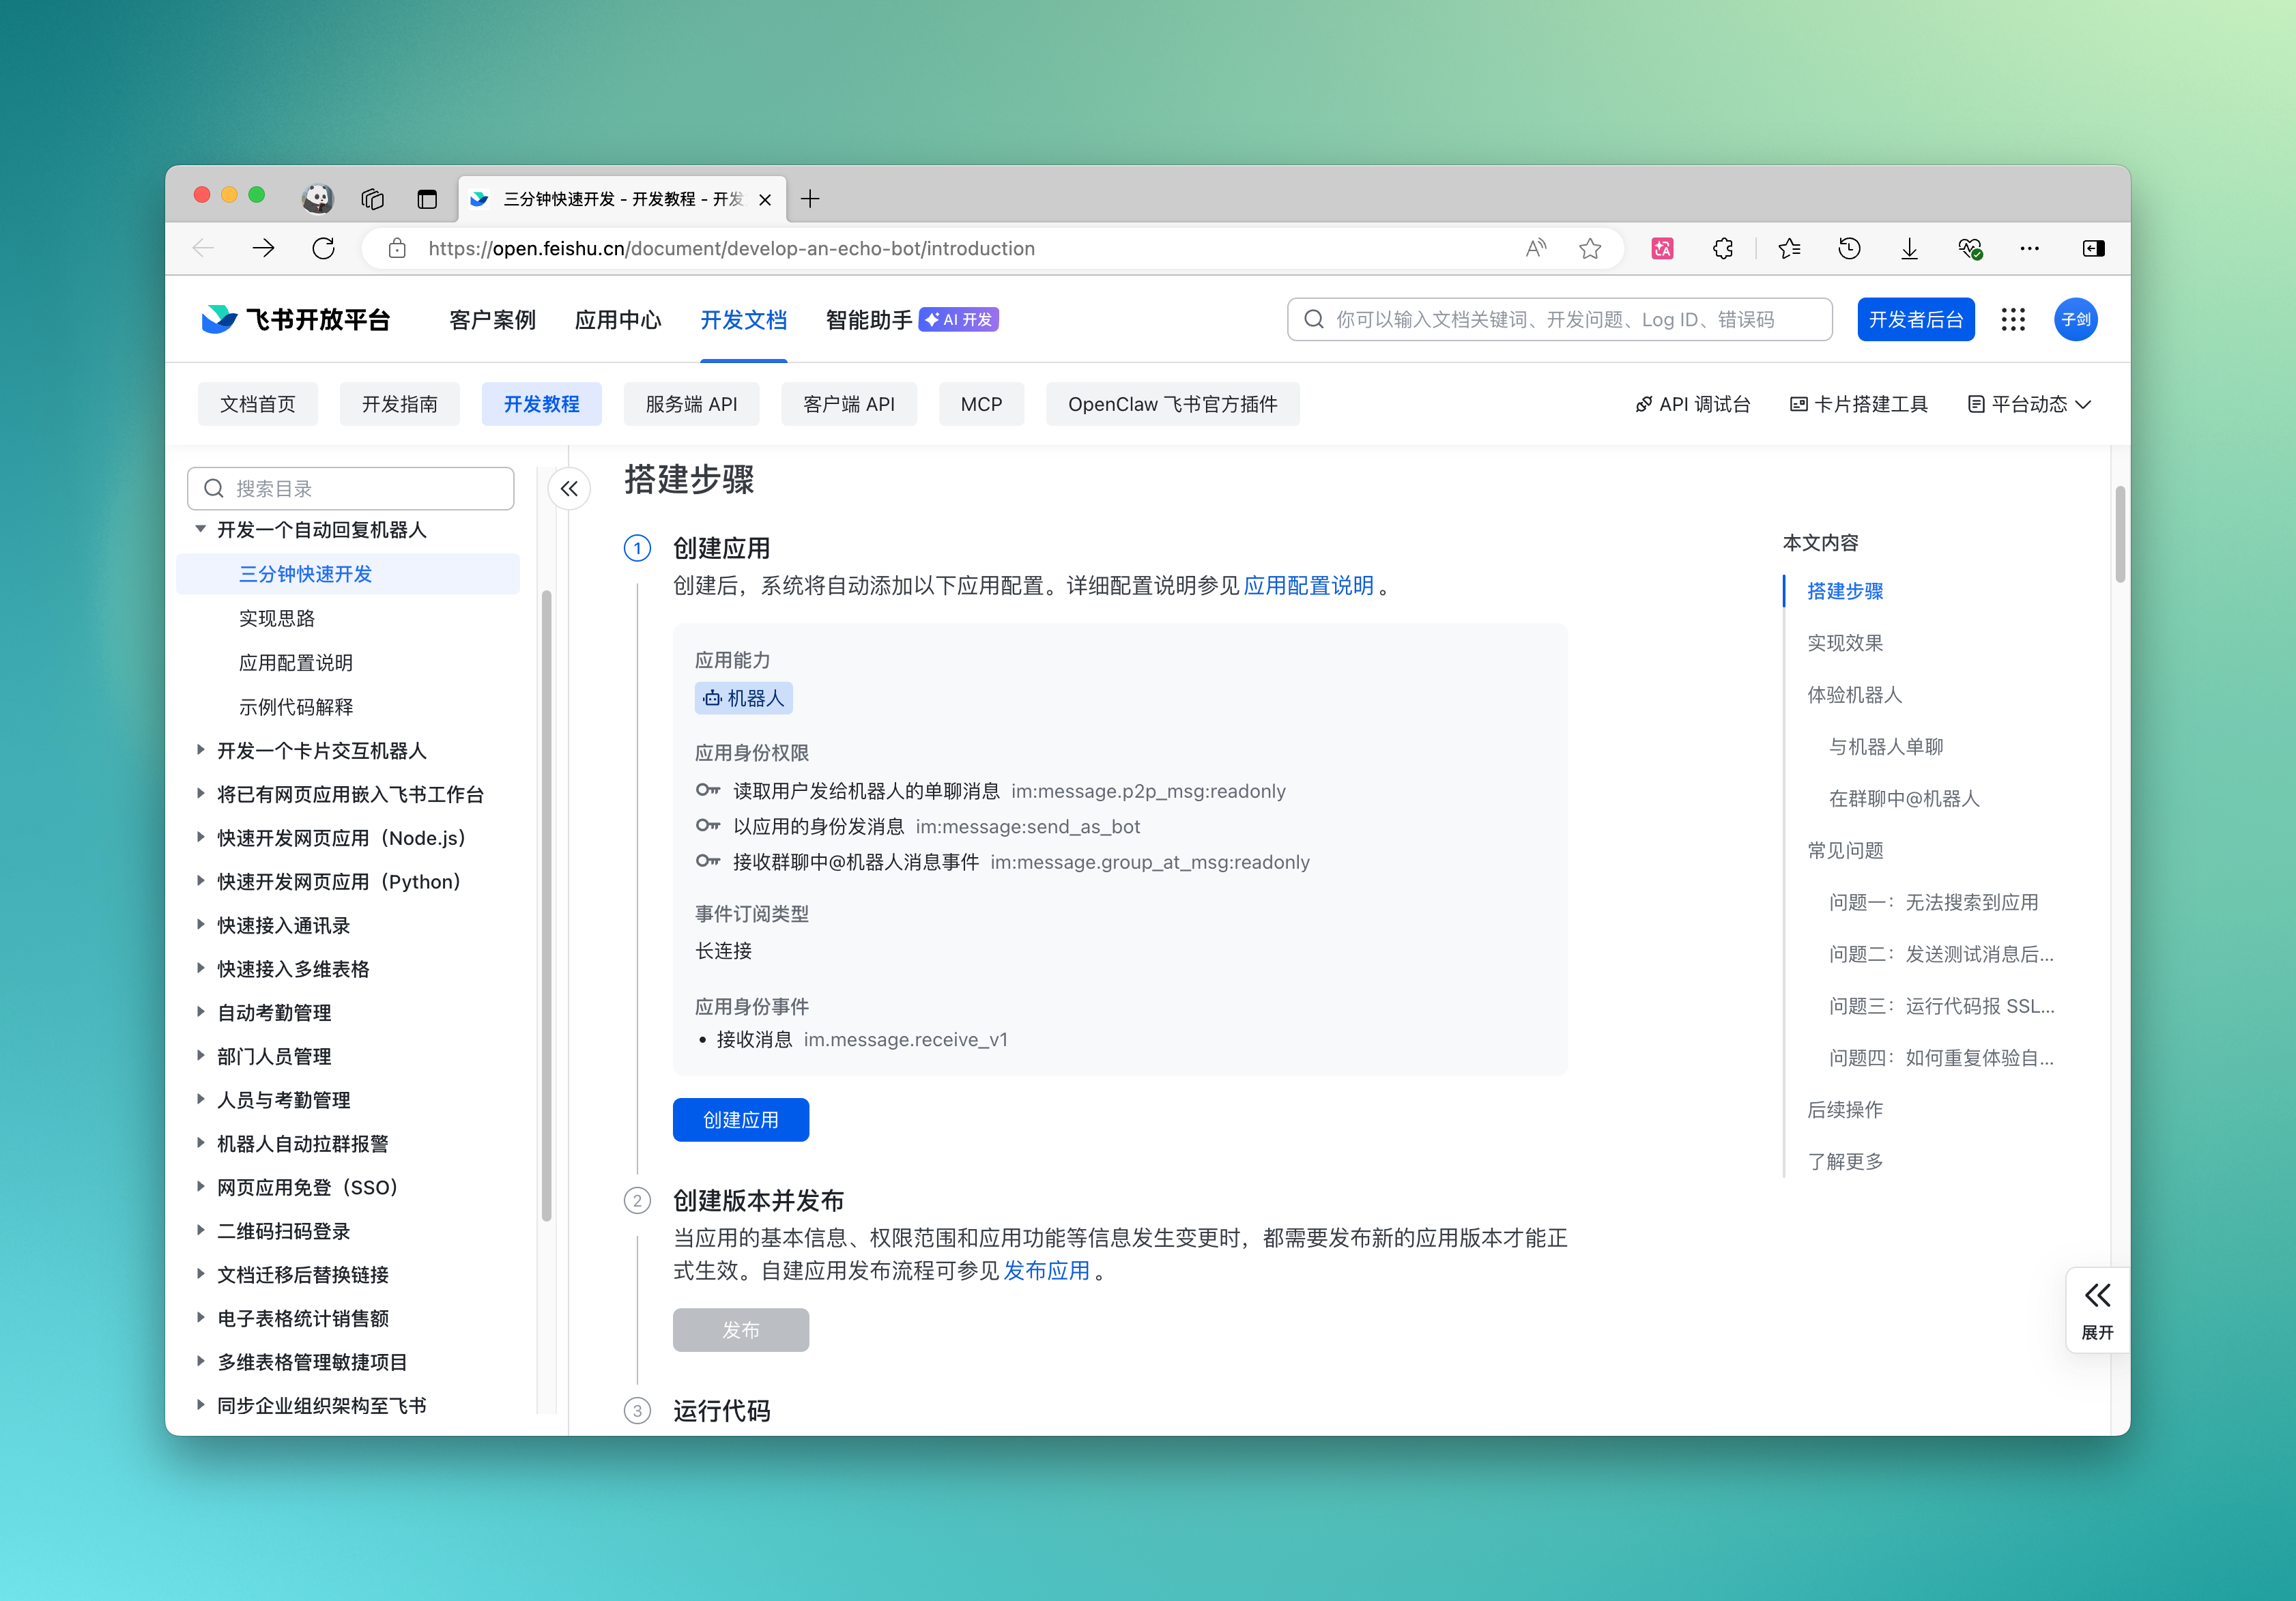Open browser immersive translate extension icon
The image size is (2296, 1601).
coord(1663,248)
